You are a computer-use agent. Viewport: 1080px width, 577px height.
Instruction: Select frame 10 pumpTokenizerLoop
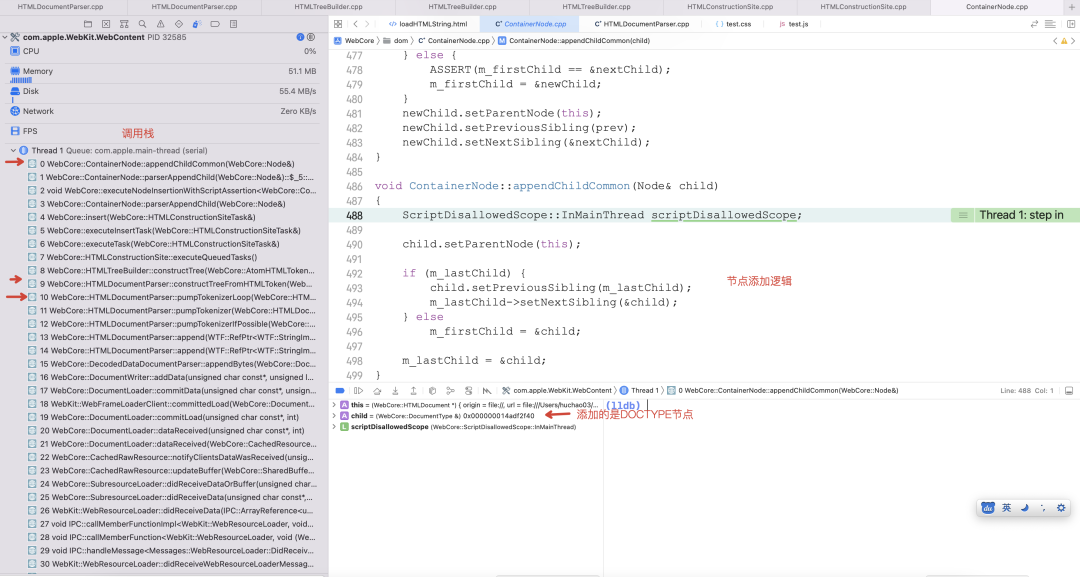tap(172, 297)
